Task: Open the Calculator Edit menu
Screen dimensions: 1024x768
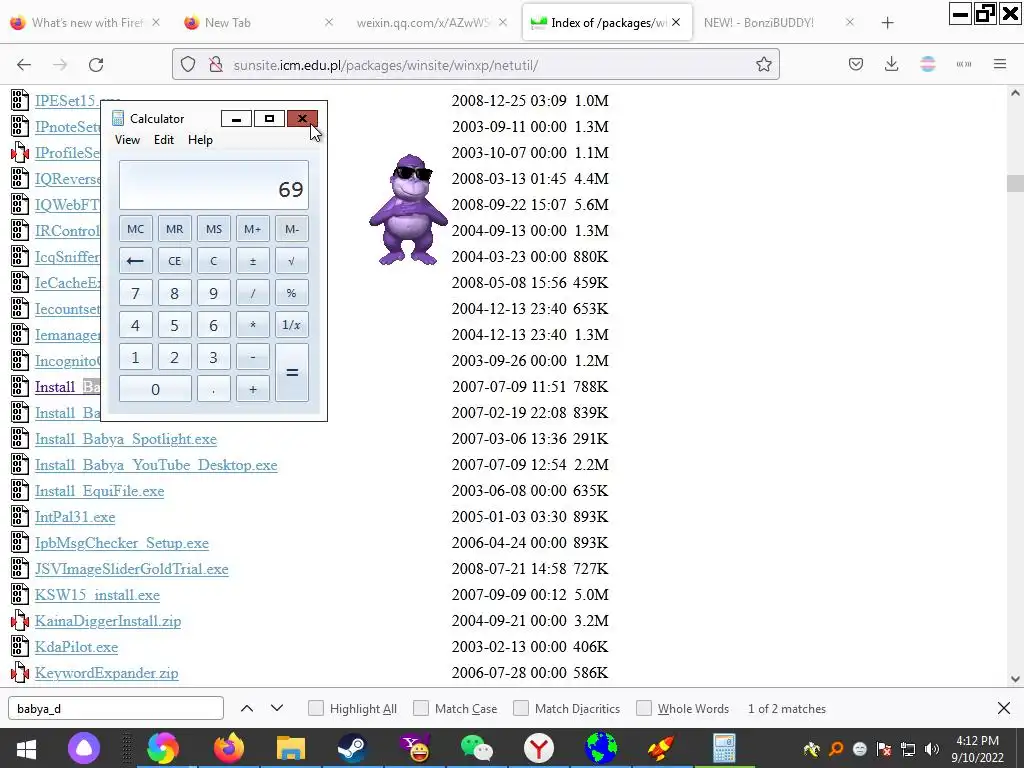Action: [164, 140]
